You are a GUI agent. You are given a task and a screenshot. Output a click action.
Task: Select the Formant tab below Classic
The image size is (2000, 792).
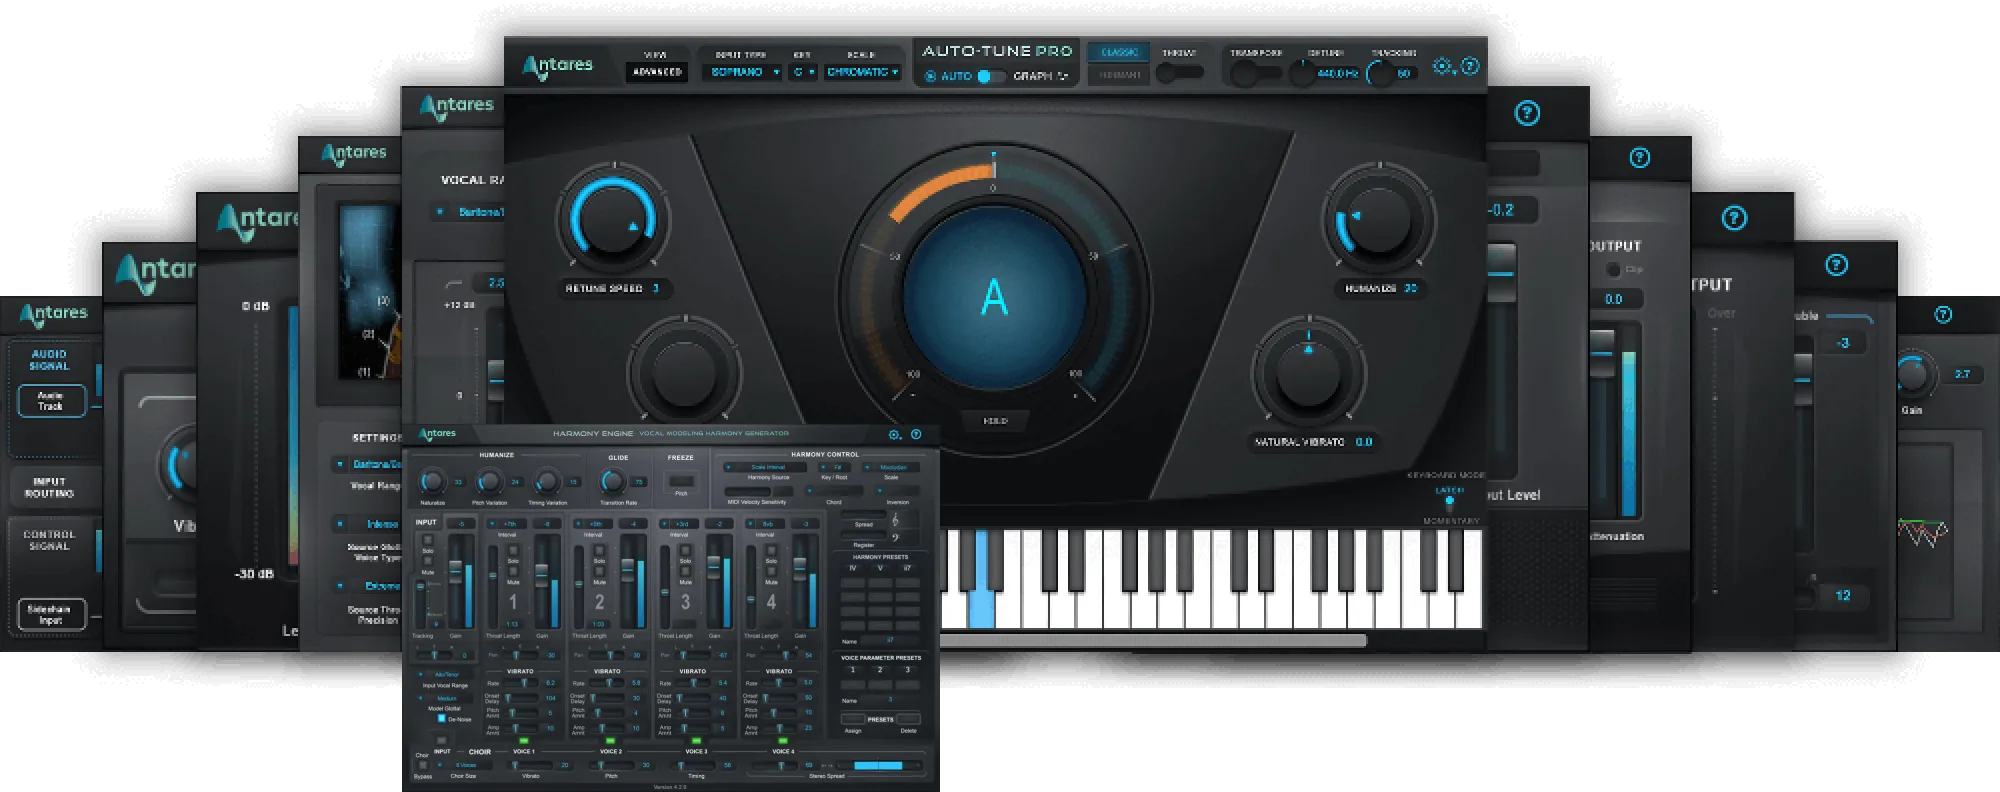coord(1119,75)
